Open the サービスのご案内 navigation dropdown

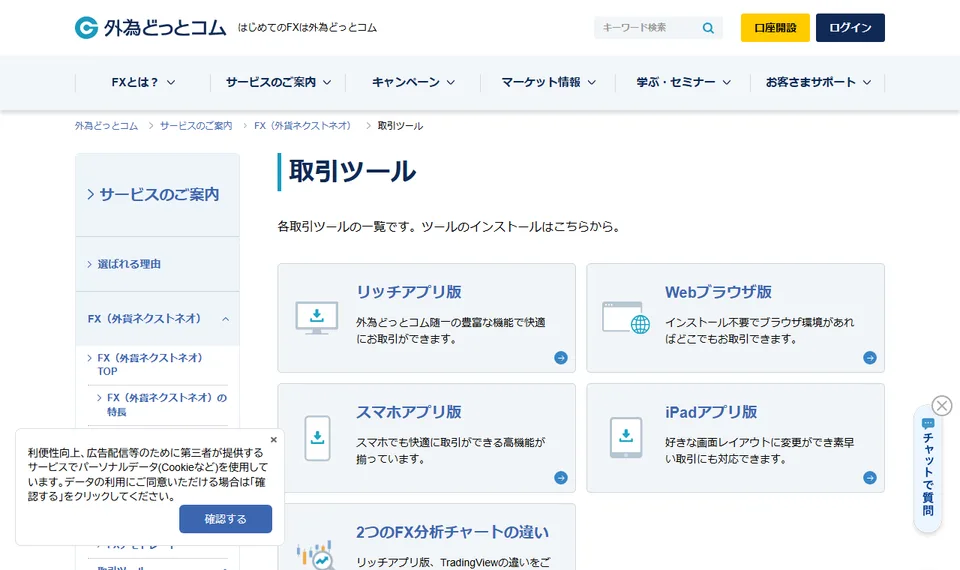tap(278, 82)
